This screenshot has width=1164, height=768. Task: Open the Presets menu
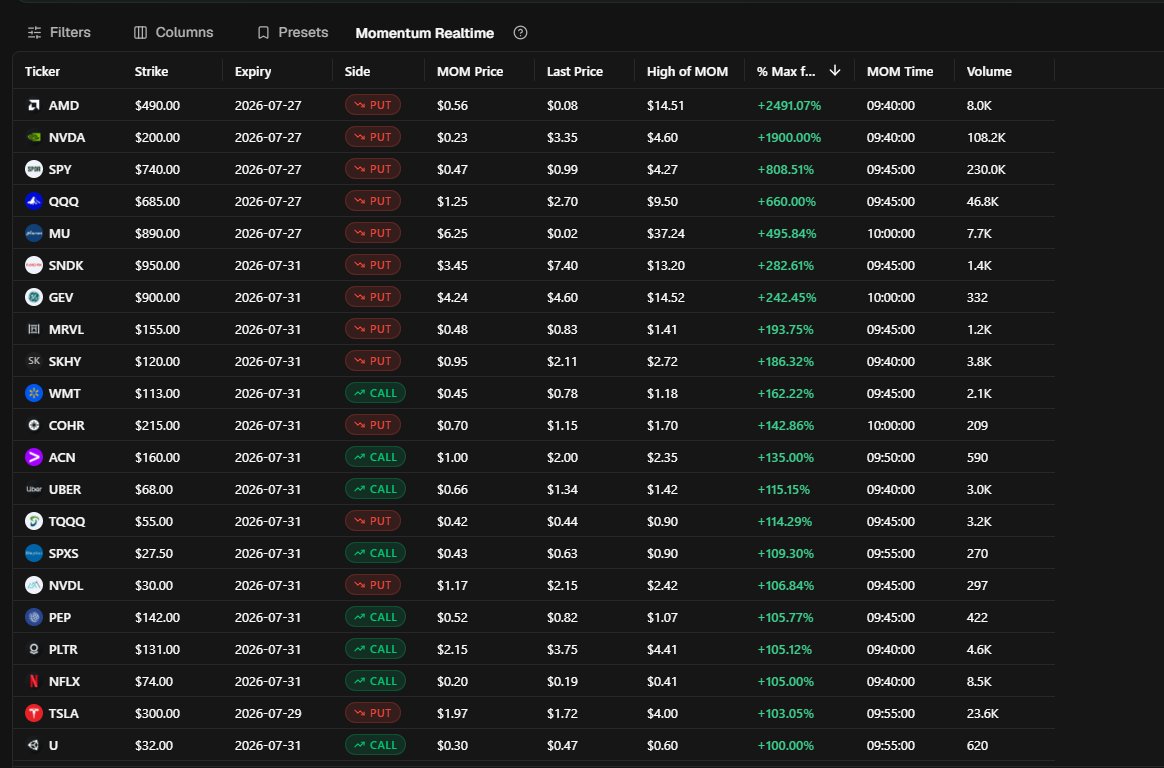292,33
